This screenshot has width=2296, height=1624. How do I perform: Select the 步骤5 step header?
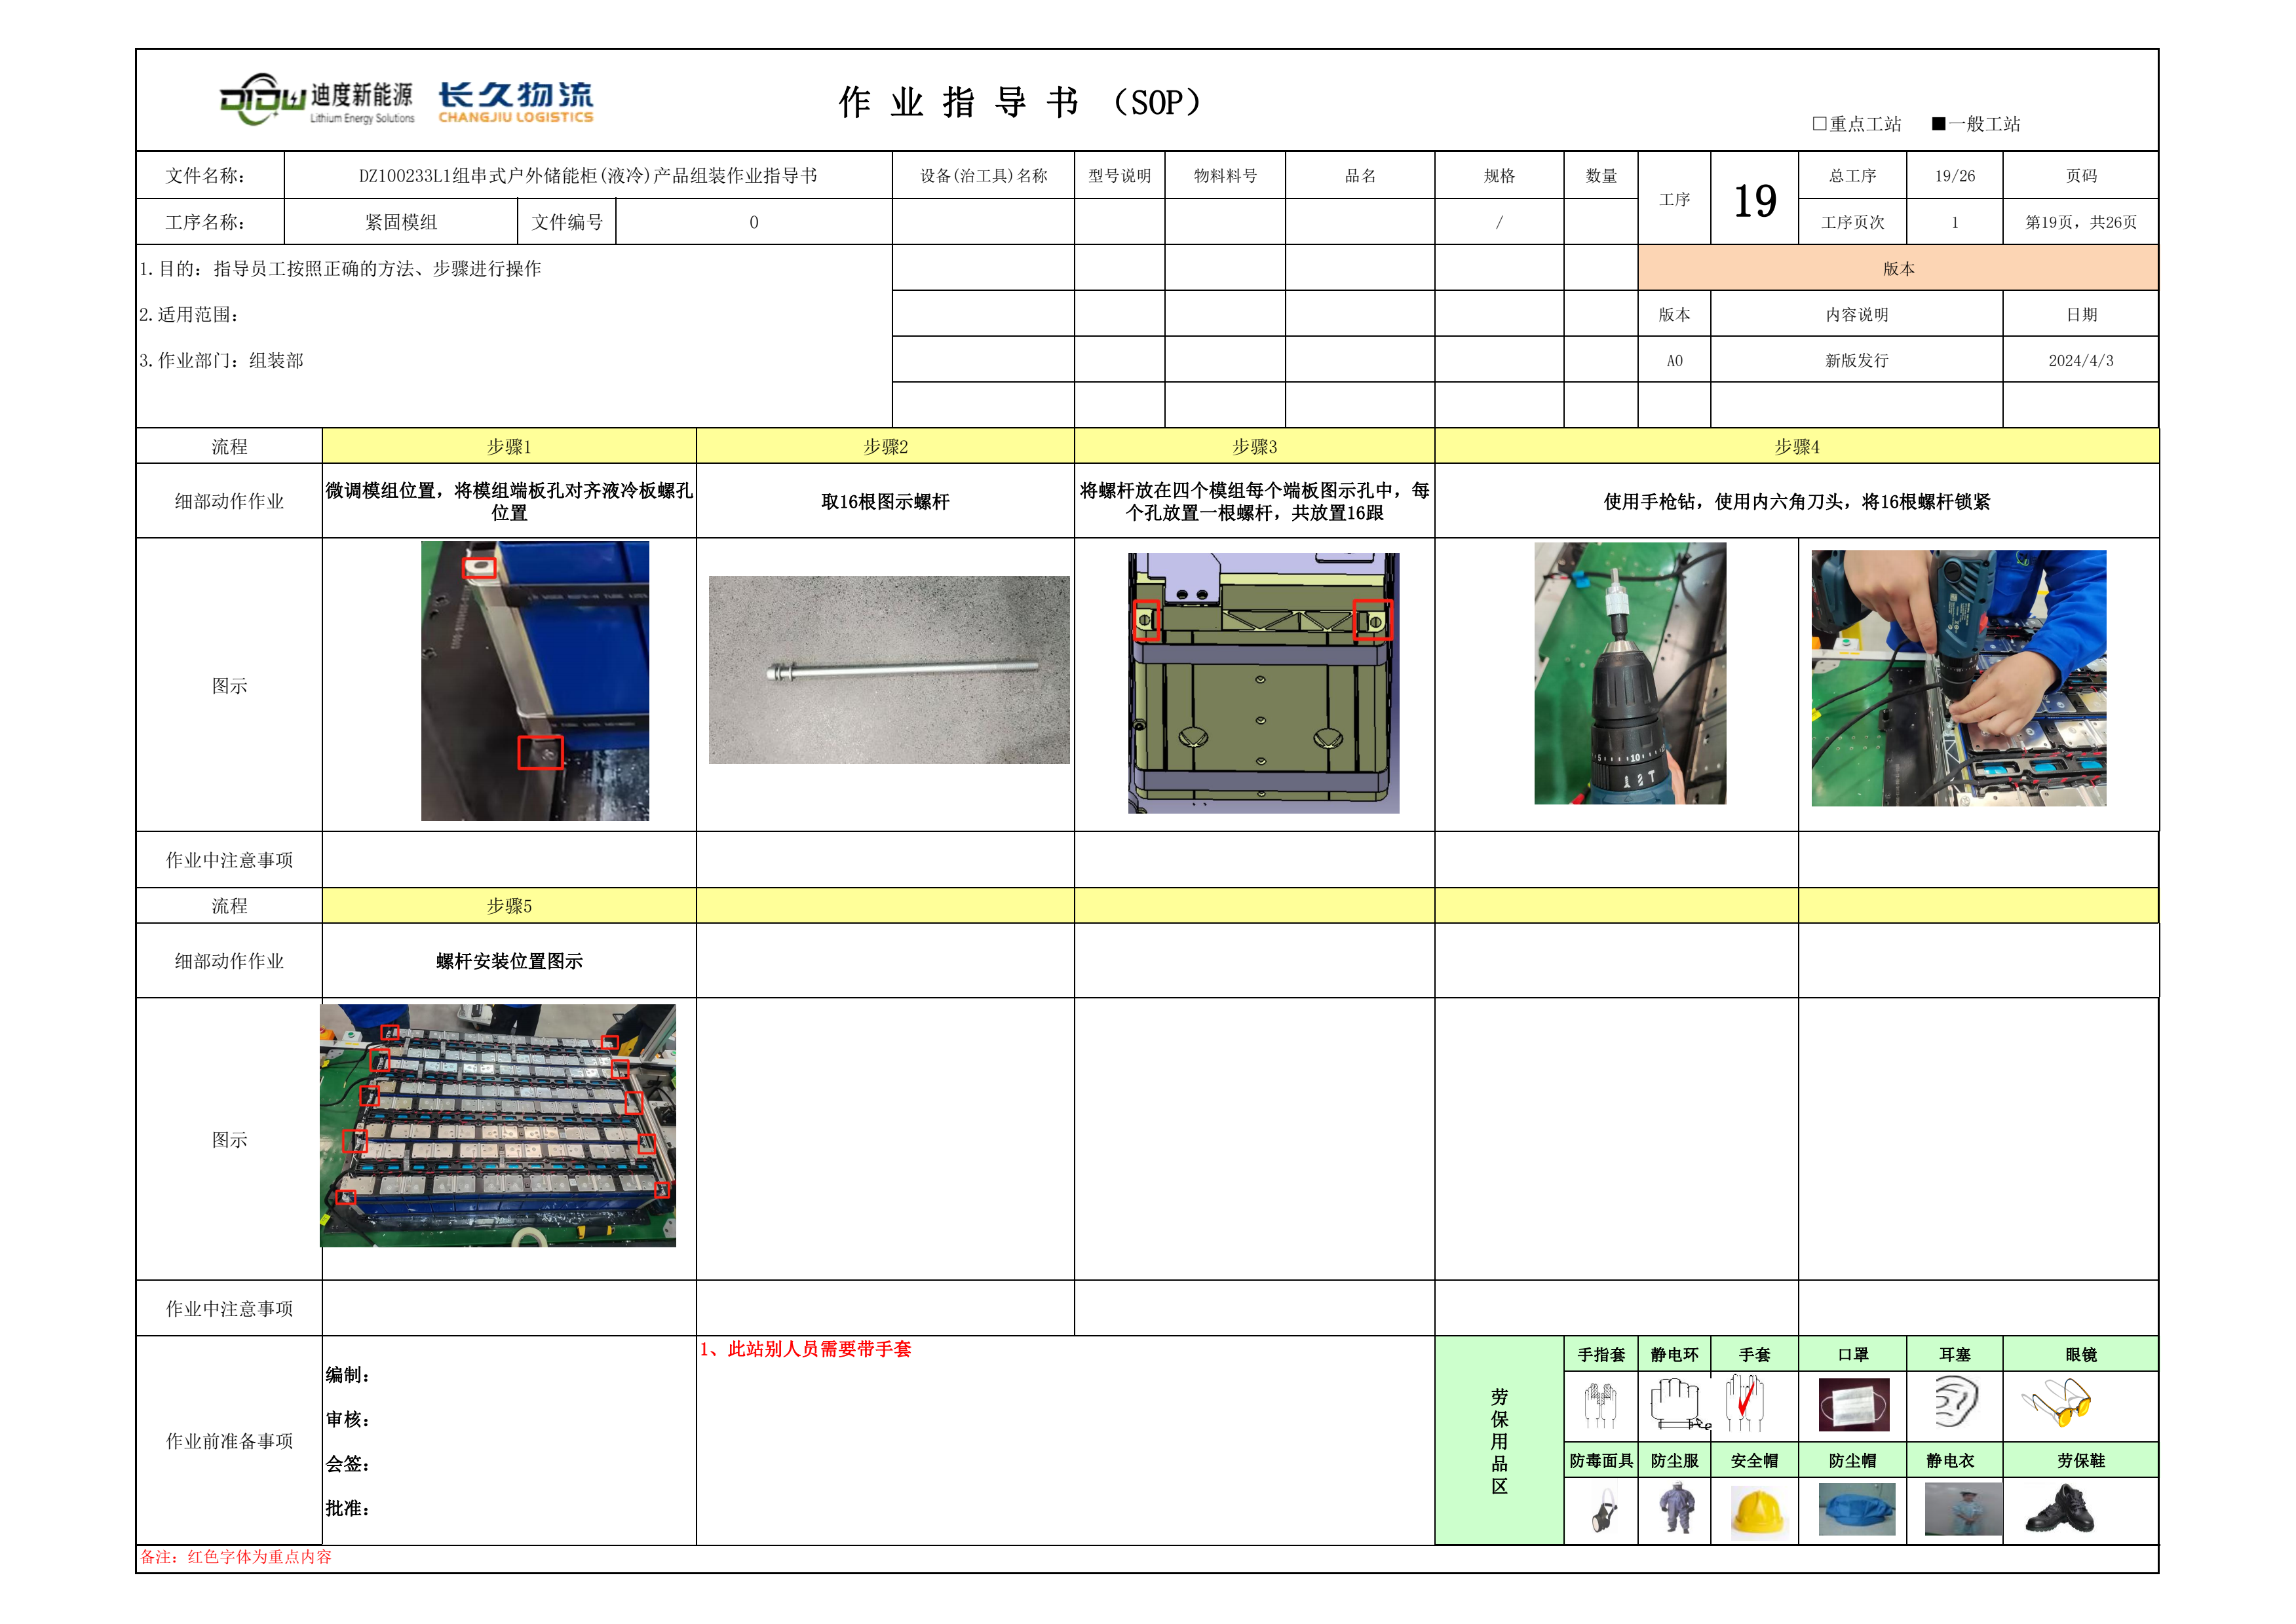click(509, 906)
